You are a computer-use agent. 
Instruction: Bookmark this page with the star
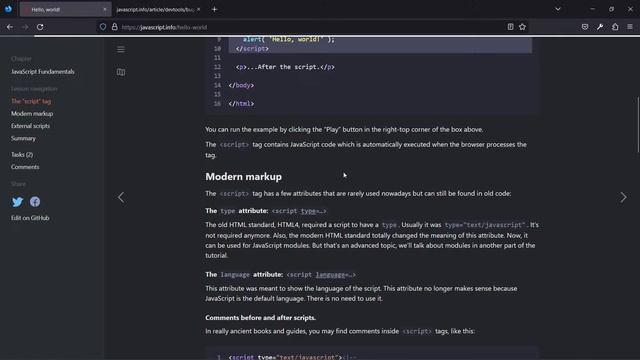click(x=522, y=27)
